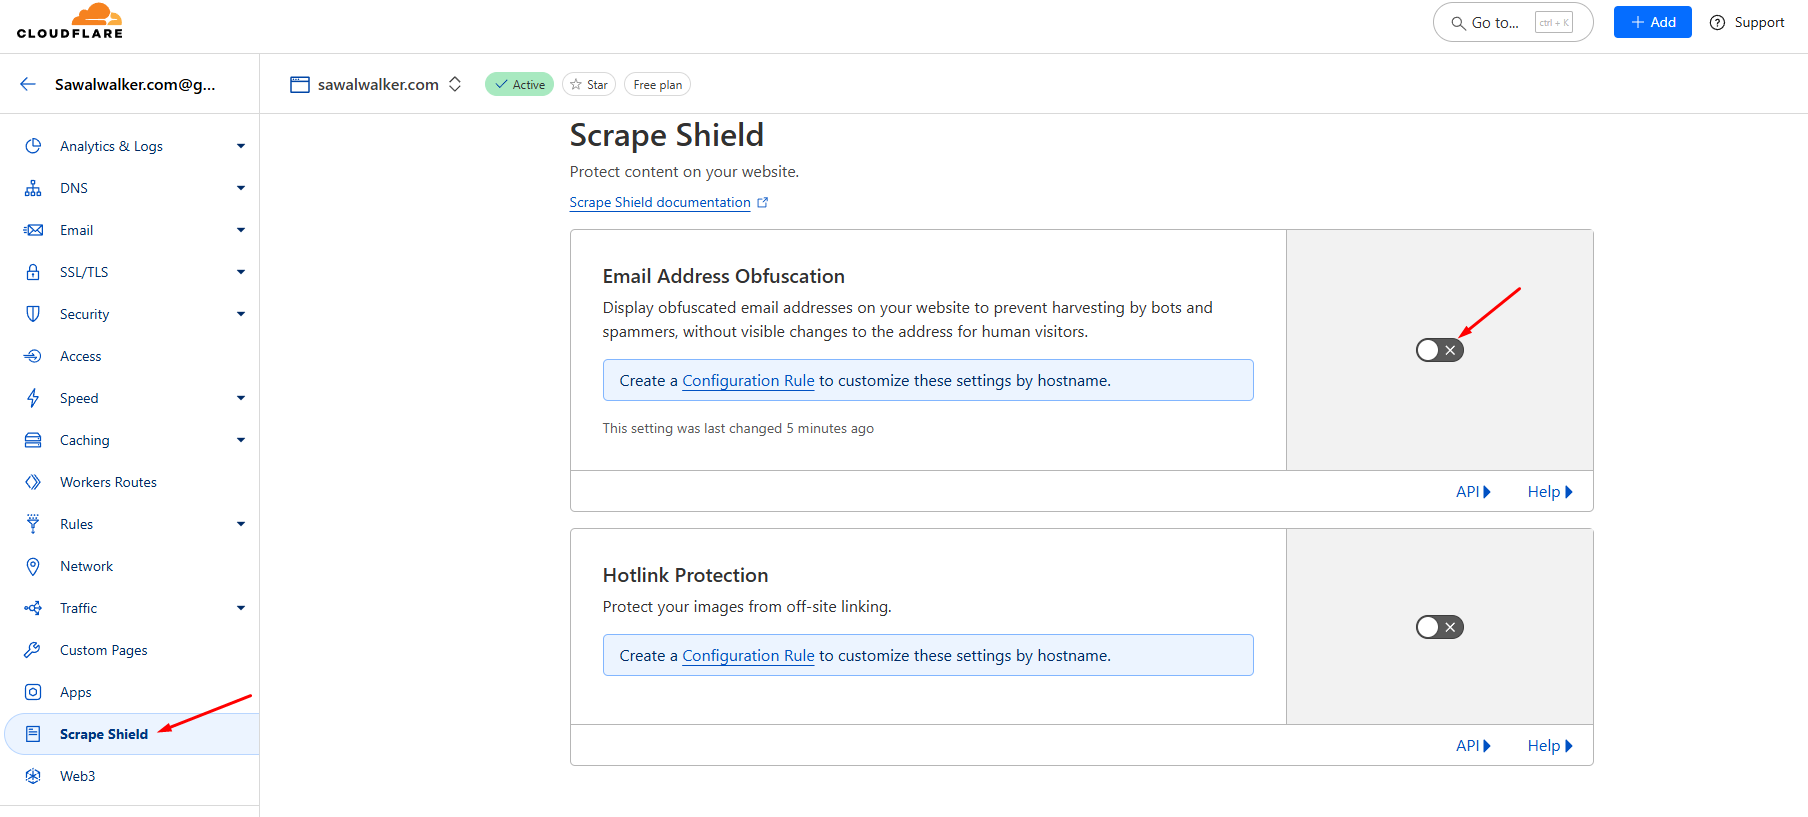
Task: Click 'This setting was last changed 5 minutes ago'
Action: [738, 428]
